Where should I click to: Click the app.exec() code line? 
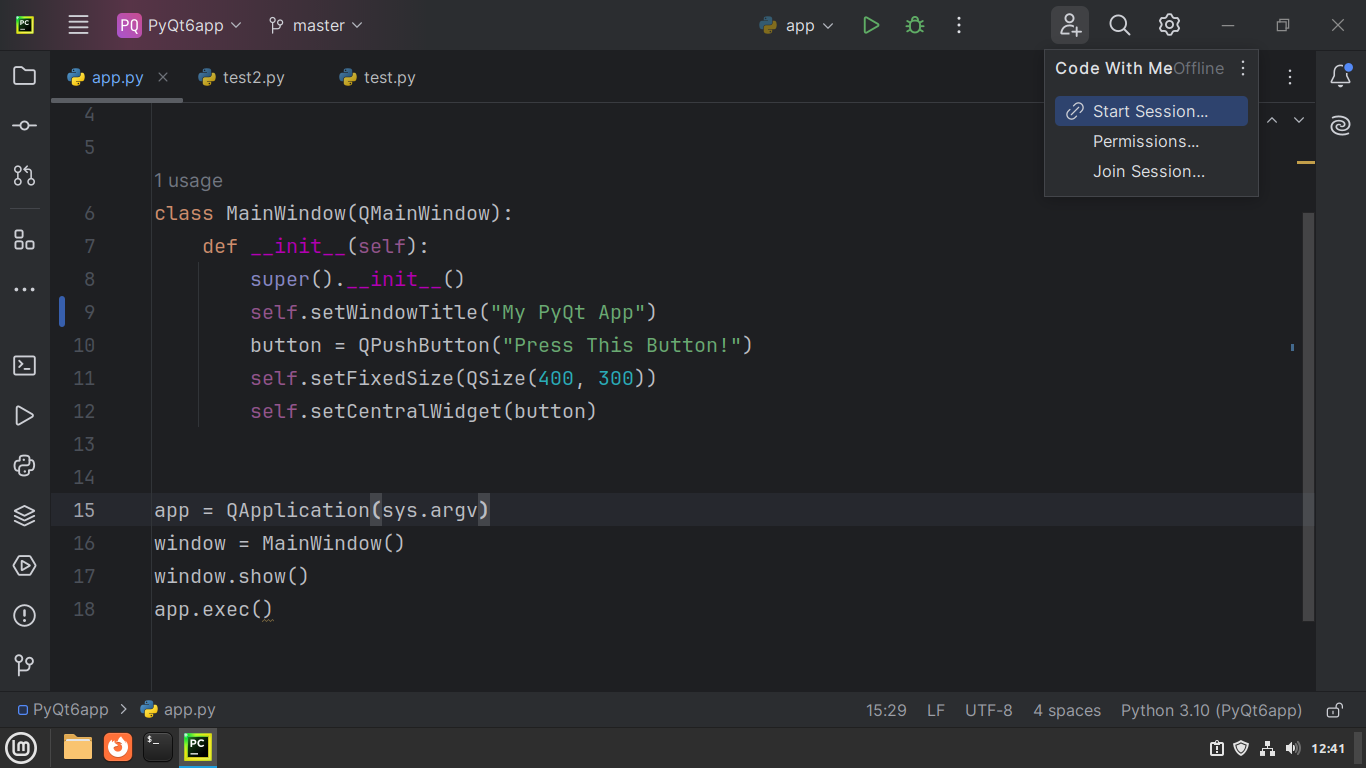213,609
